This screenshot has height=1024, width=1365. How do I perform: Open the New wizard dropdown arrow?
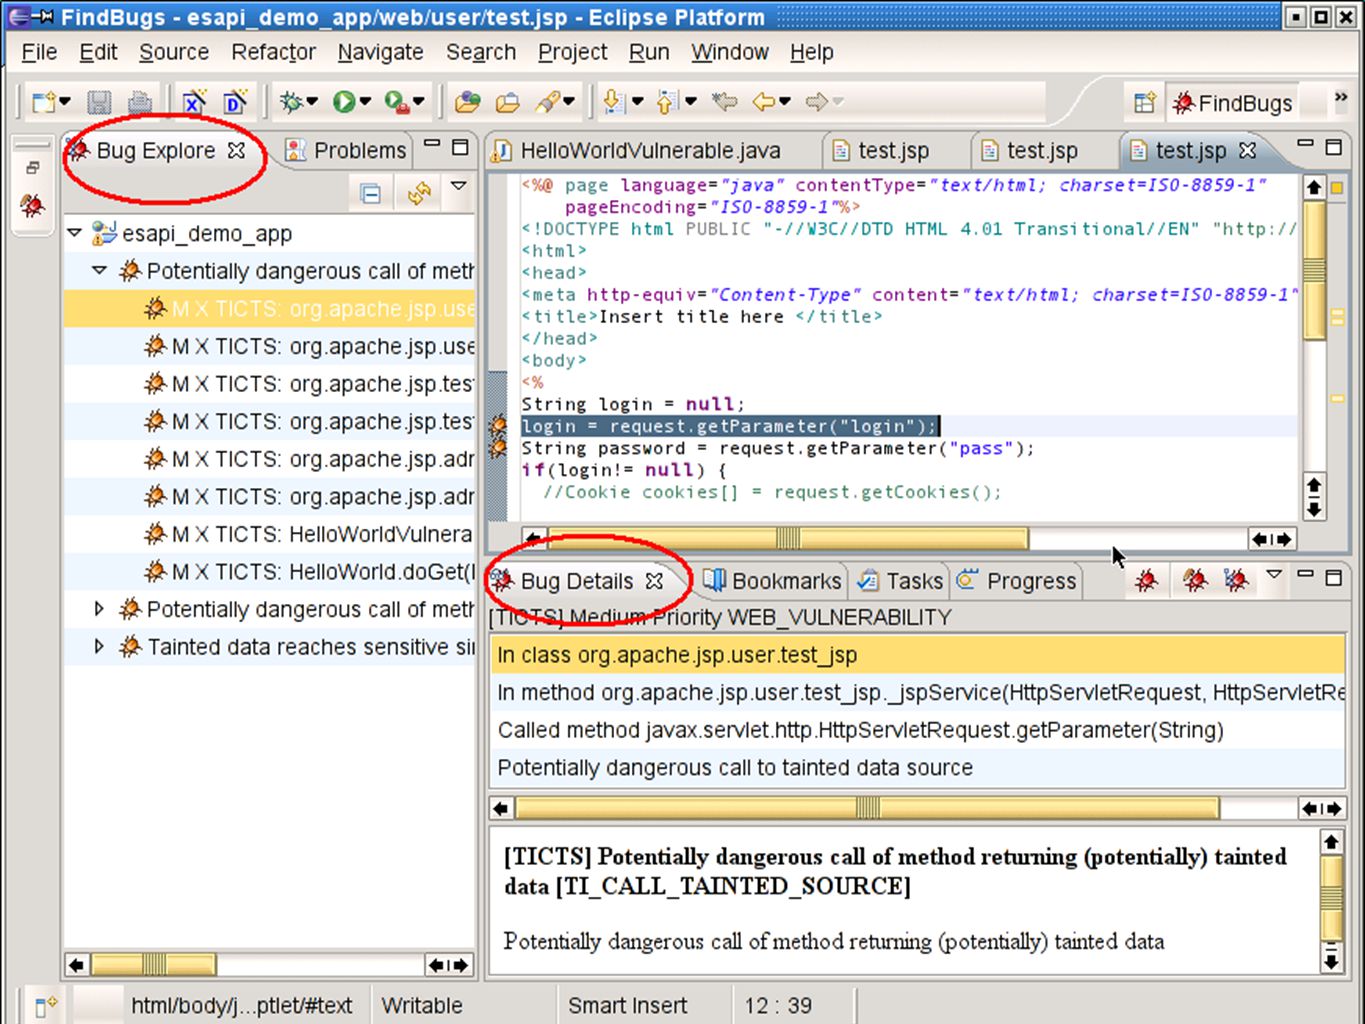coord(65,102)
